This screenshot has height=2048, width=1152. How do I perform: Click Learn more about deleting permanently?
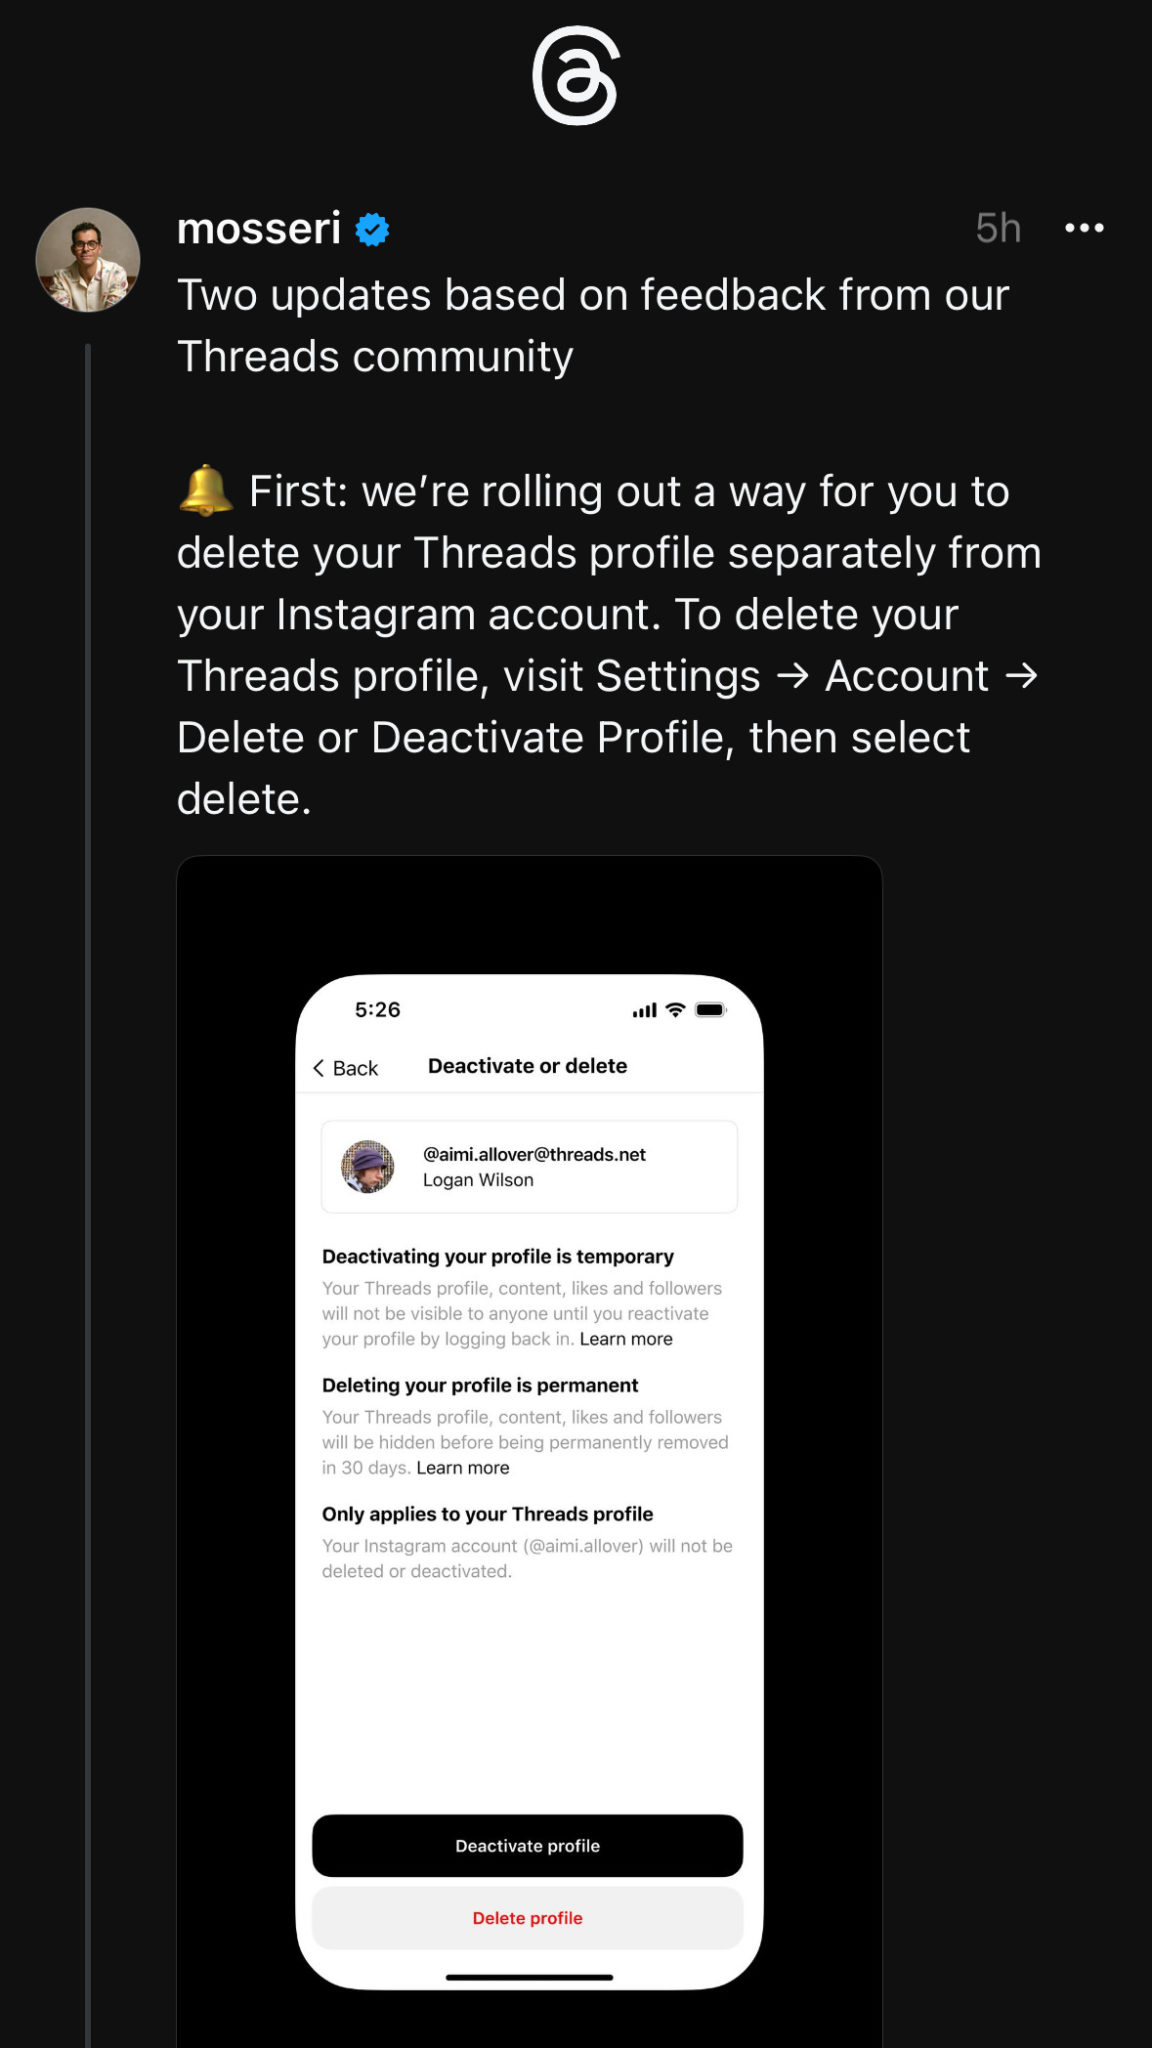(463, 1468)
